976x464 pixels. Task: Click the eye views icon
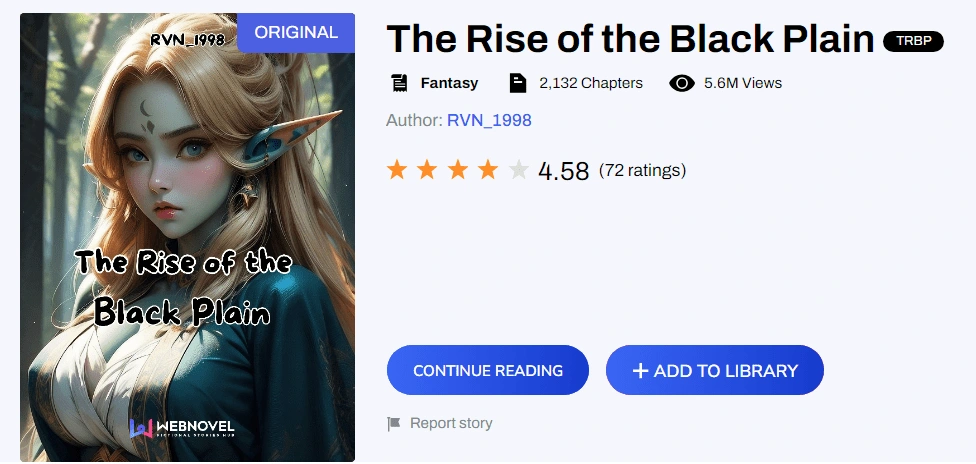click(x=682, y=83)
